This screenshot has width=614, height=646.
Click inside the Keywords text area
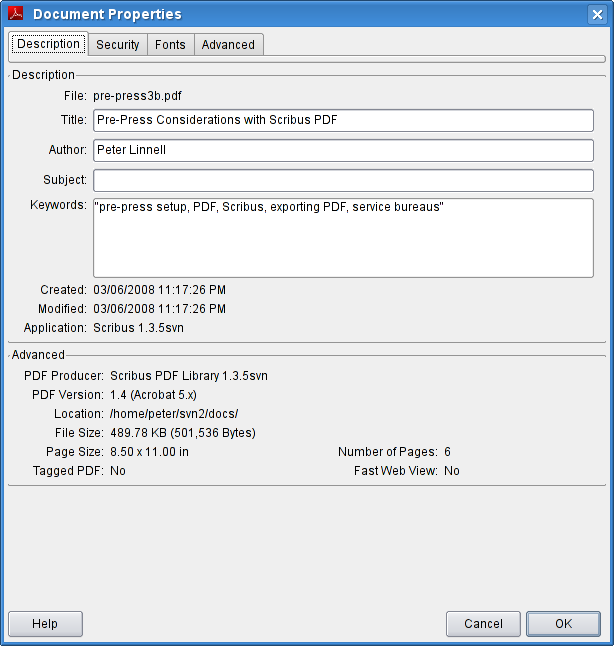(343, 238)
